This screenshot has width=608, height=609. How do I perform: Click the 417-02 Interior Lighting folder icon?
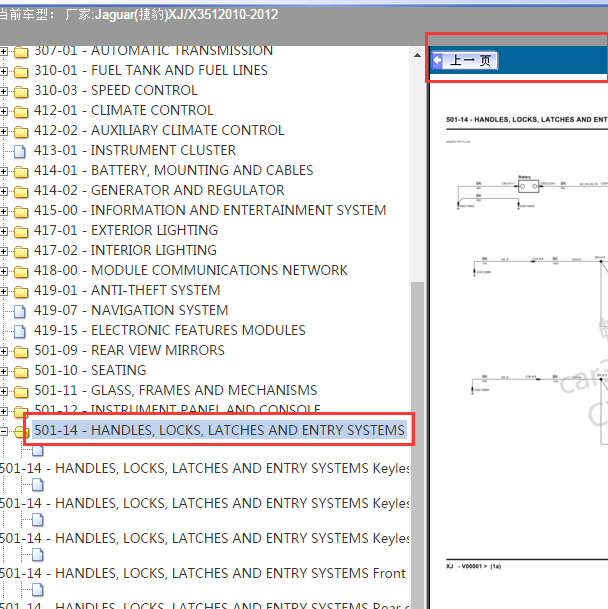click(21, 251)
